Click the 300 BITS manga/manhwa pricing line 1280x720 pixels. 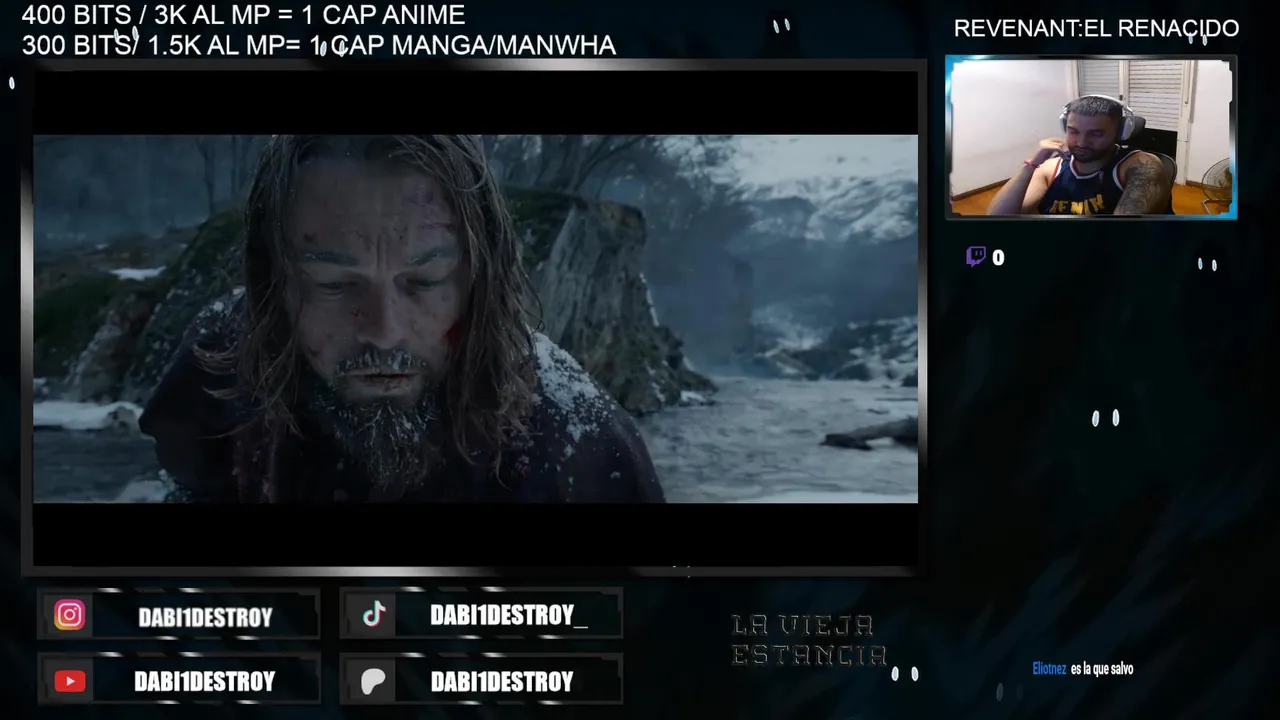click(318, 45)
